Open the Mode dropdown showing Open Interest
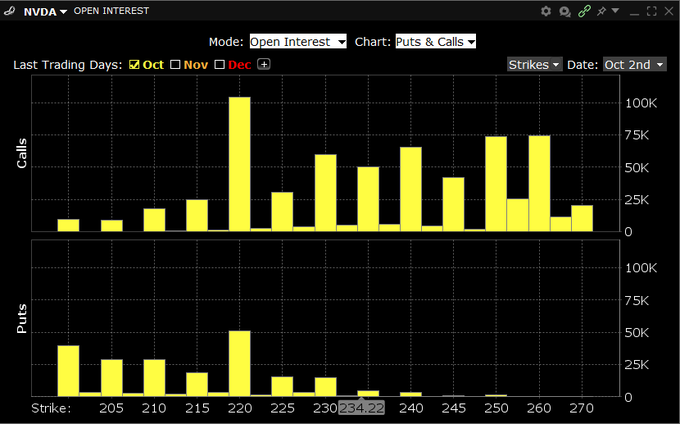The height and width of the screenshot is (424, 680). click(298, 42)
